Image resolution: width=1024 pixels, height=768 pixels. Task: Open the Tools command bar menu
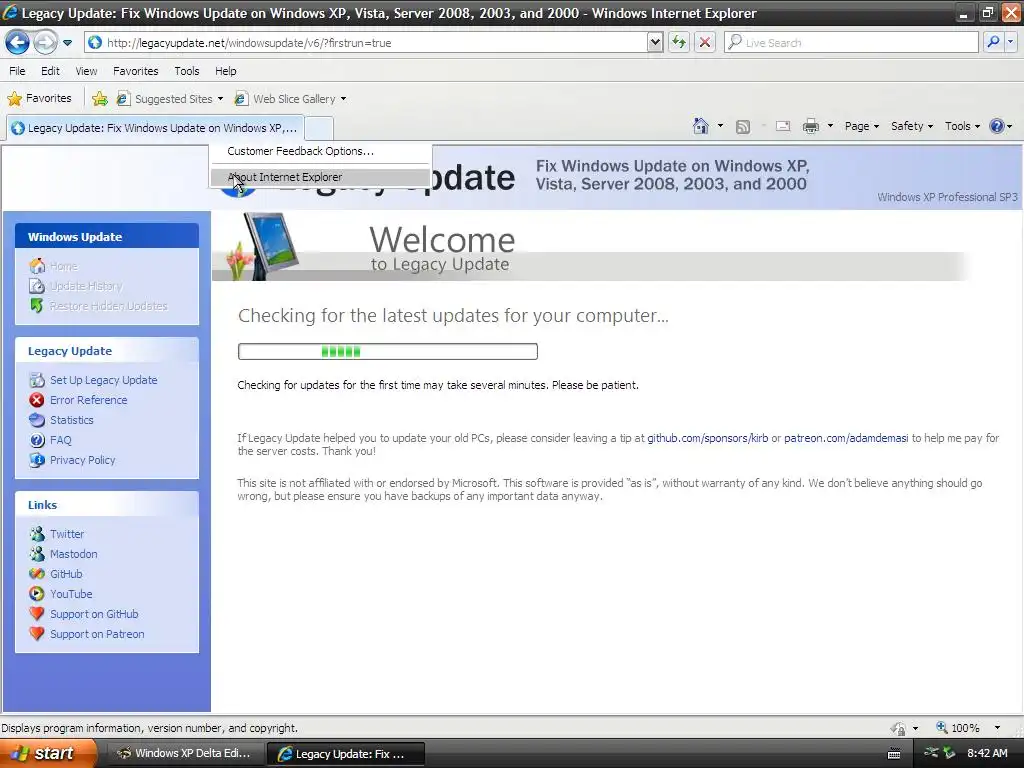(x=963, y=126)
